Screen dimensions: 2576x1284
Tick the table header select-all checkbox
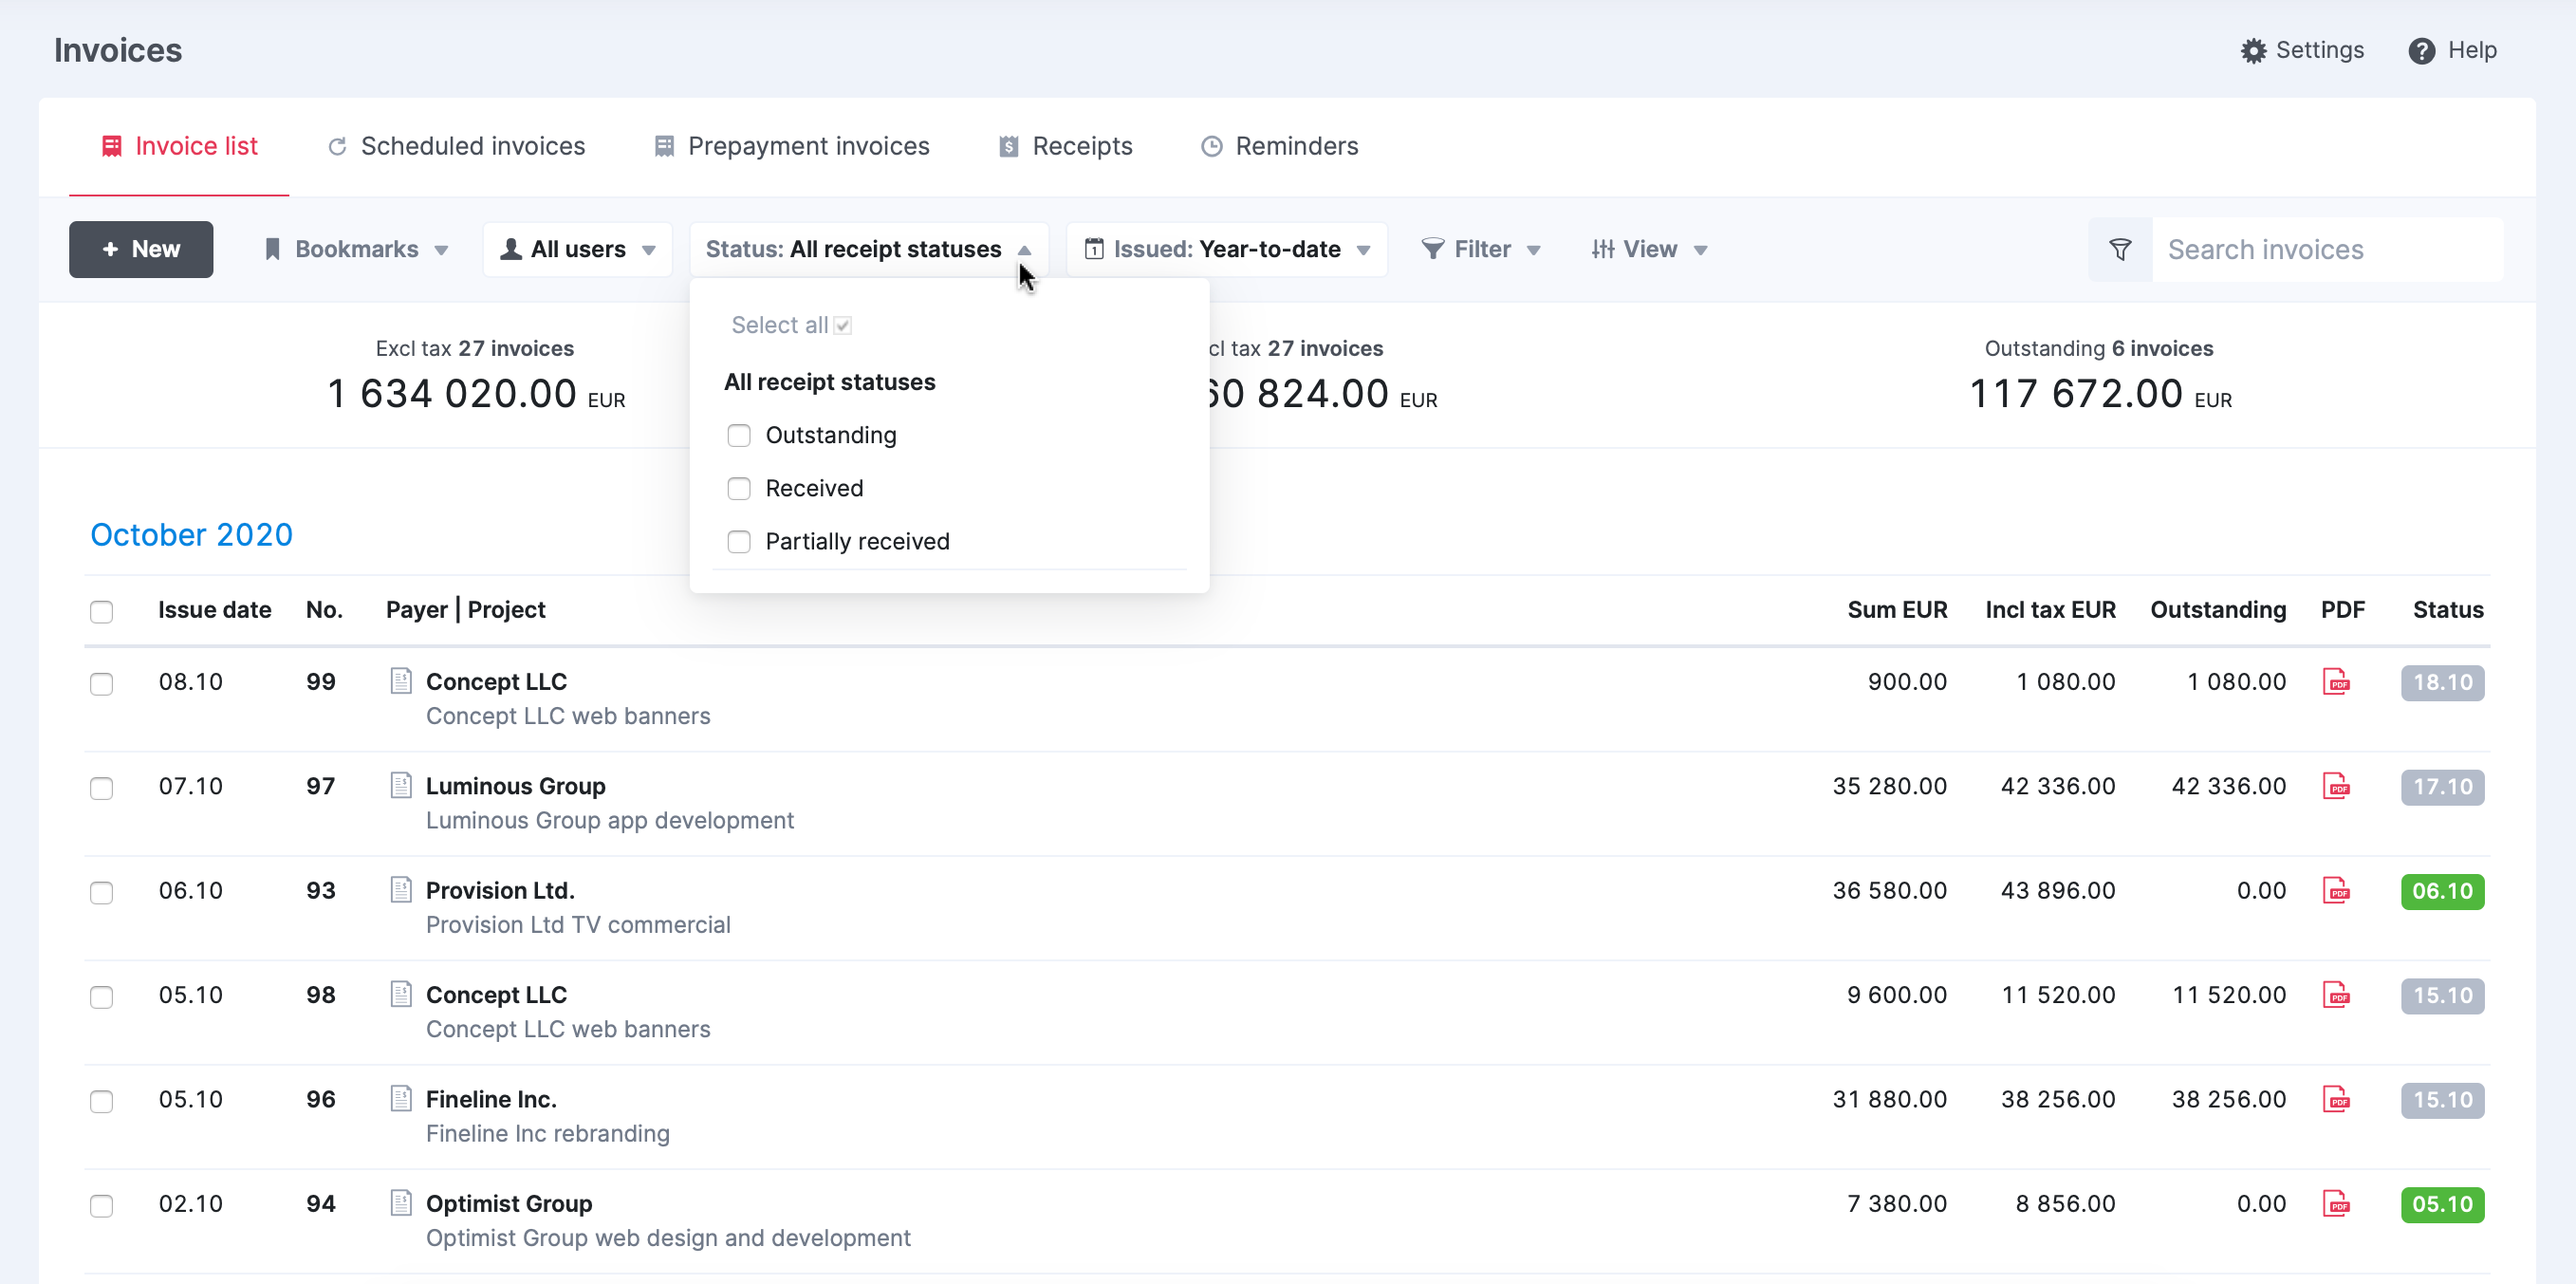pos(101,611)
